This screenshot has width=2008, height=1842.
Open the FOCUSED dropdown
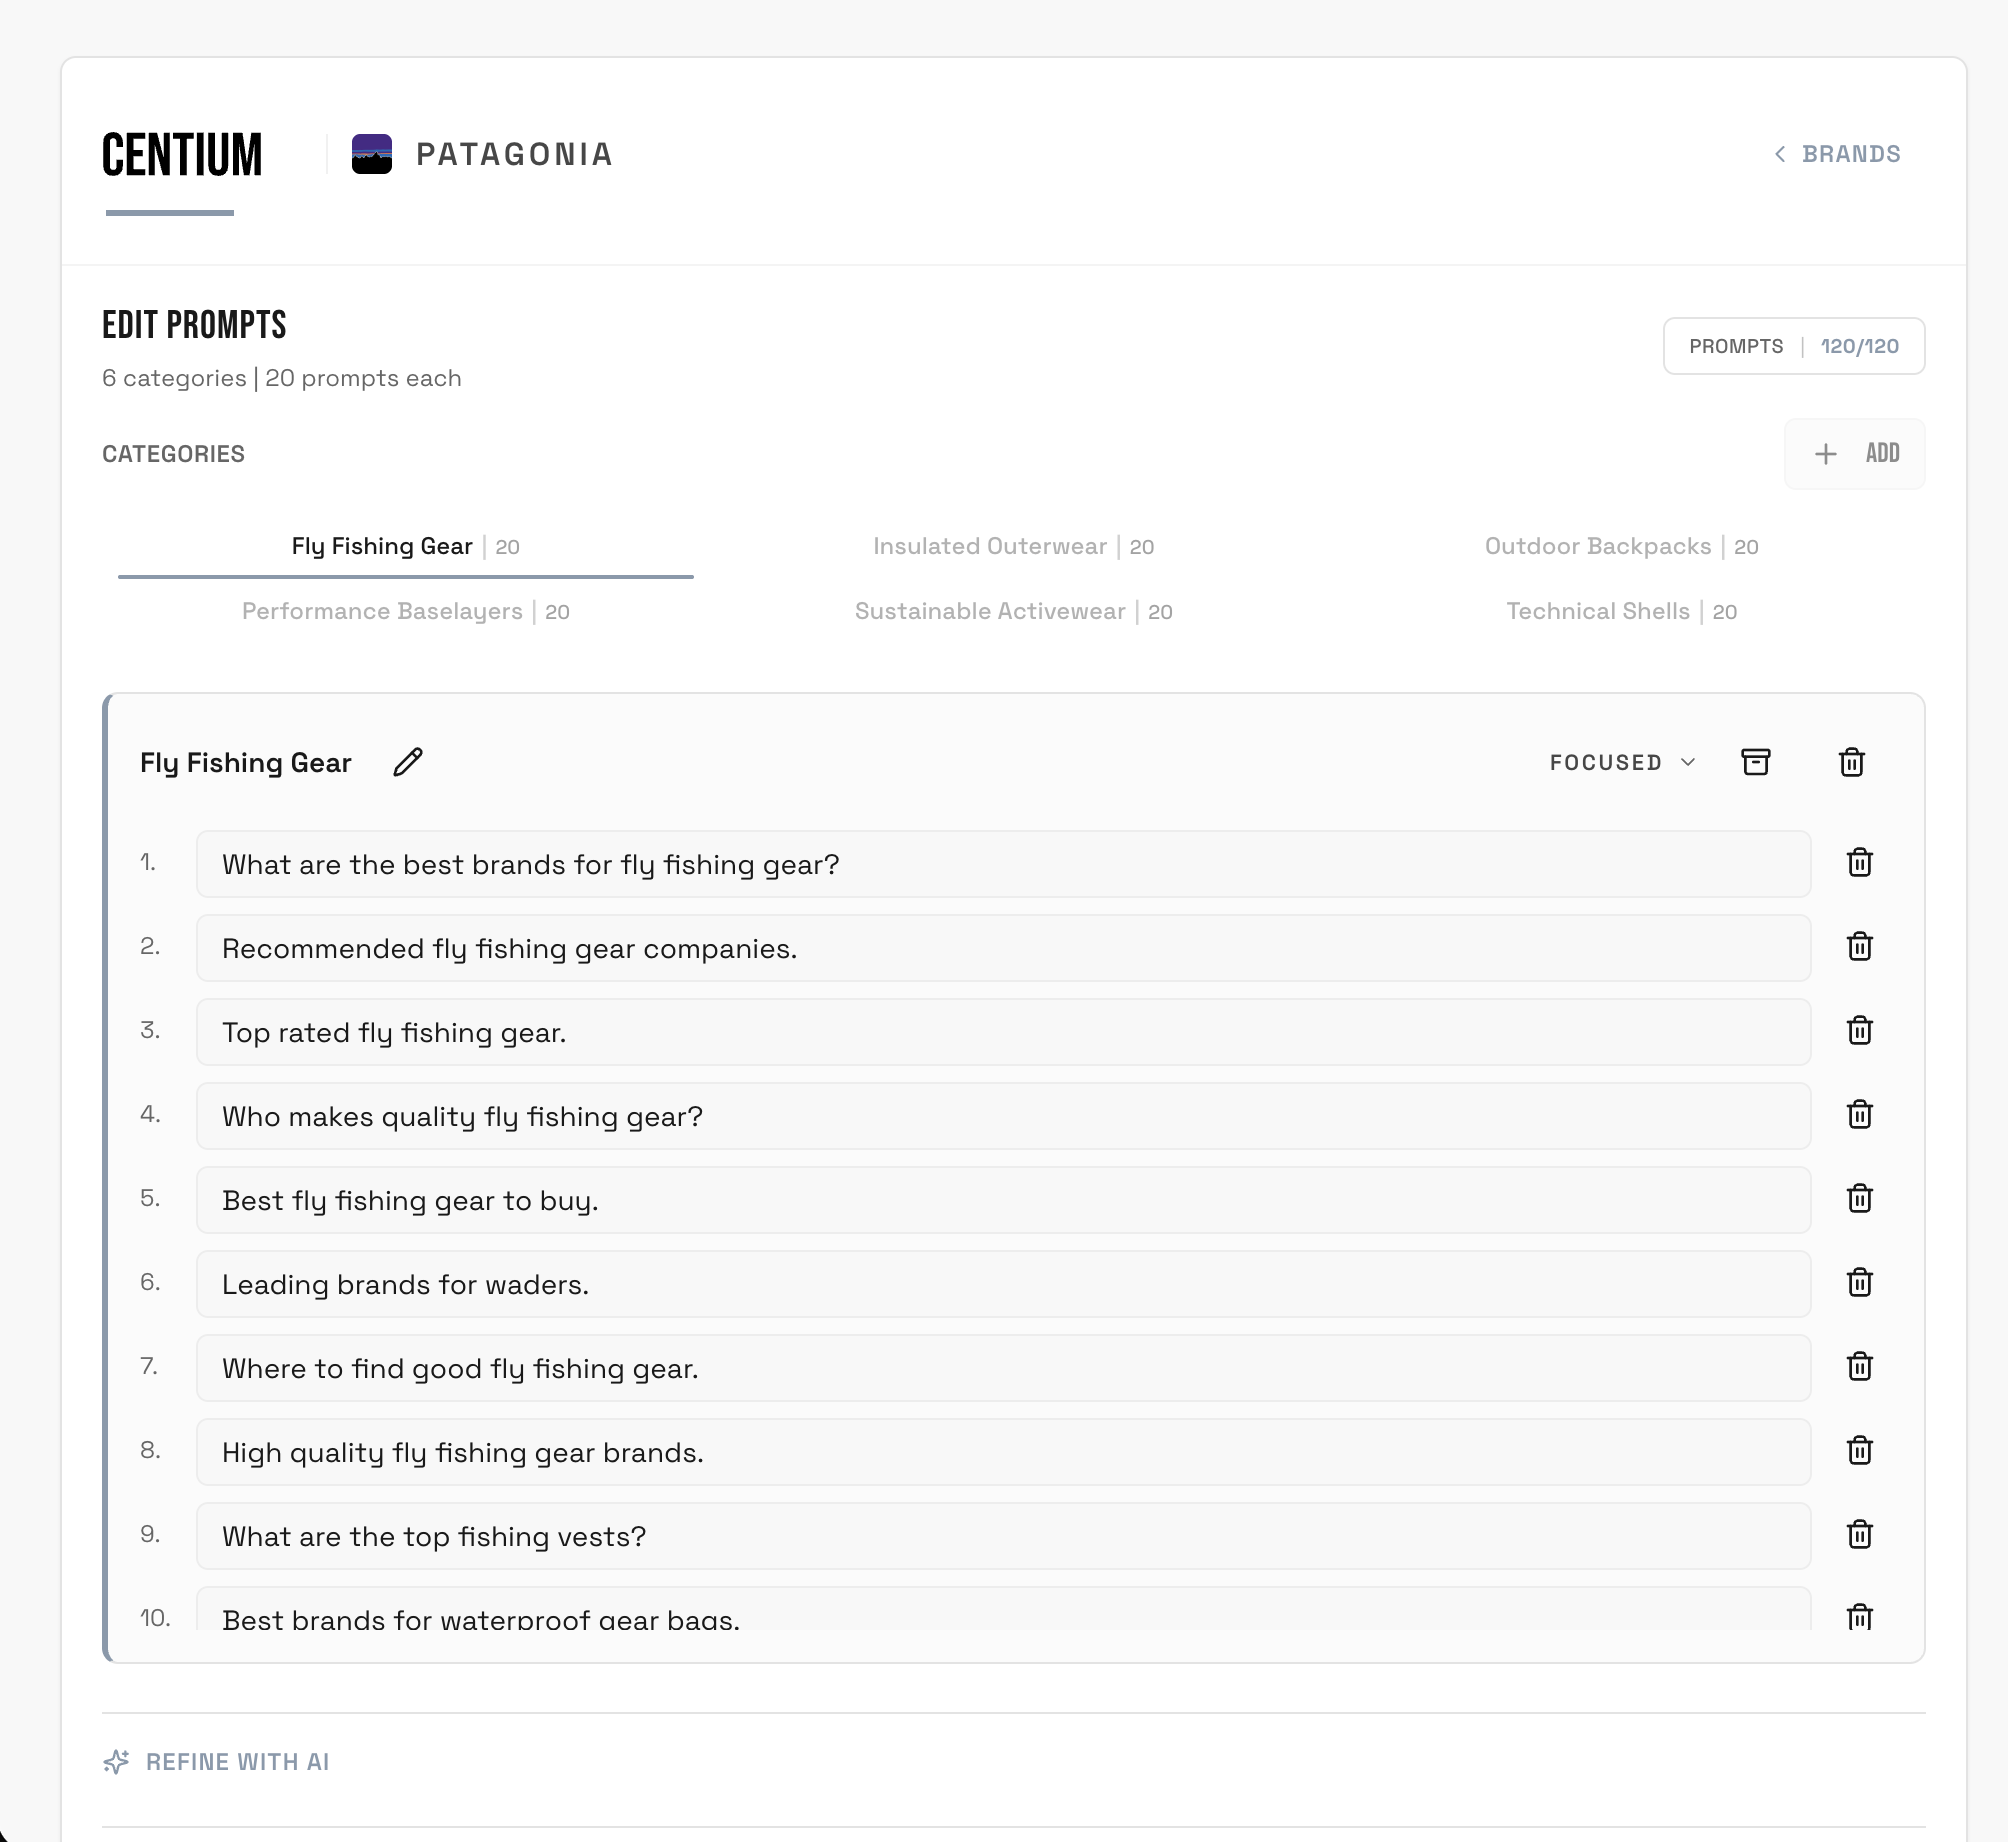(x=1622, y=762)
